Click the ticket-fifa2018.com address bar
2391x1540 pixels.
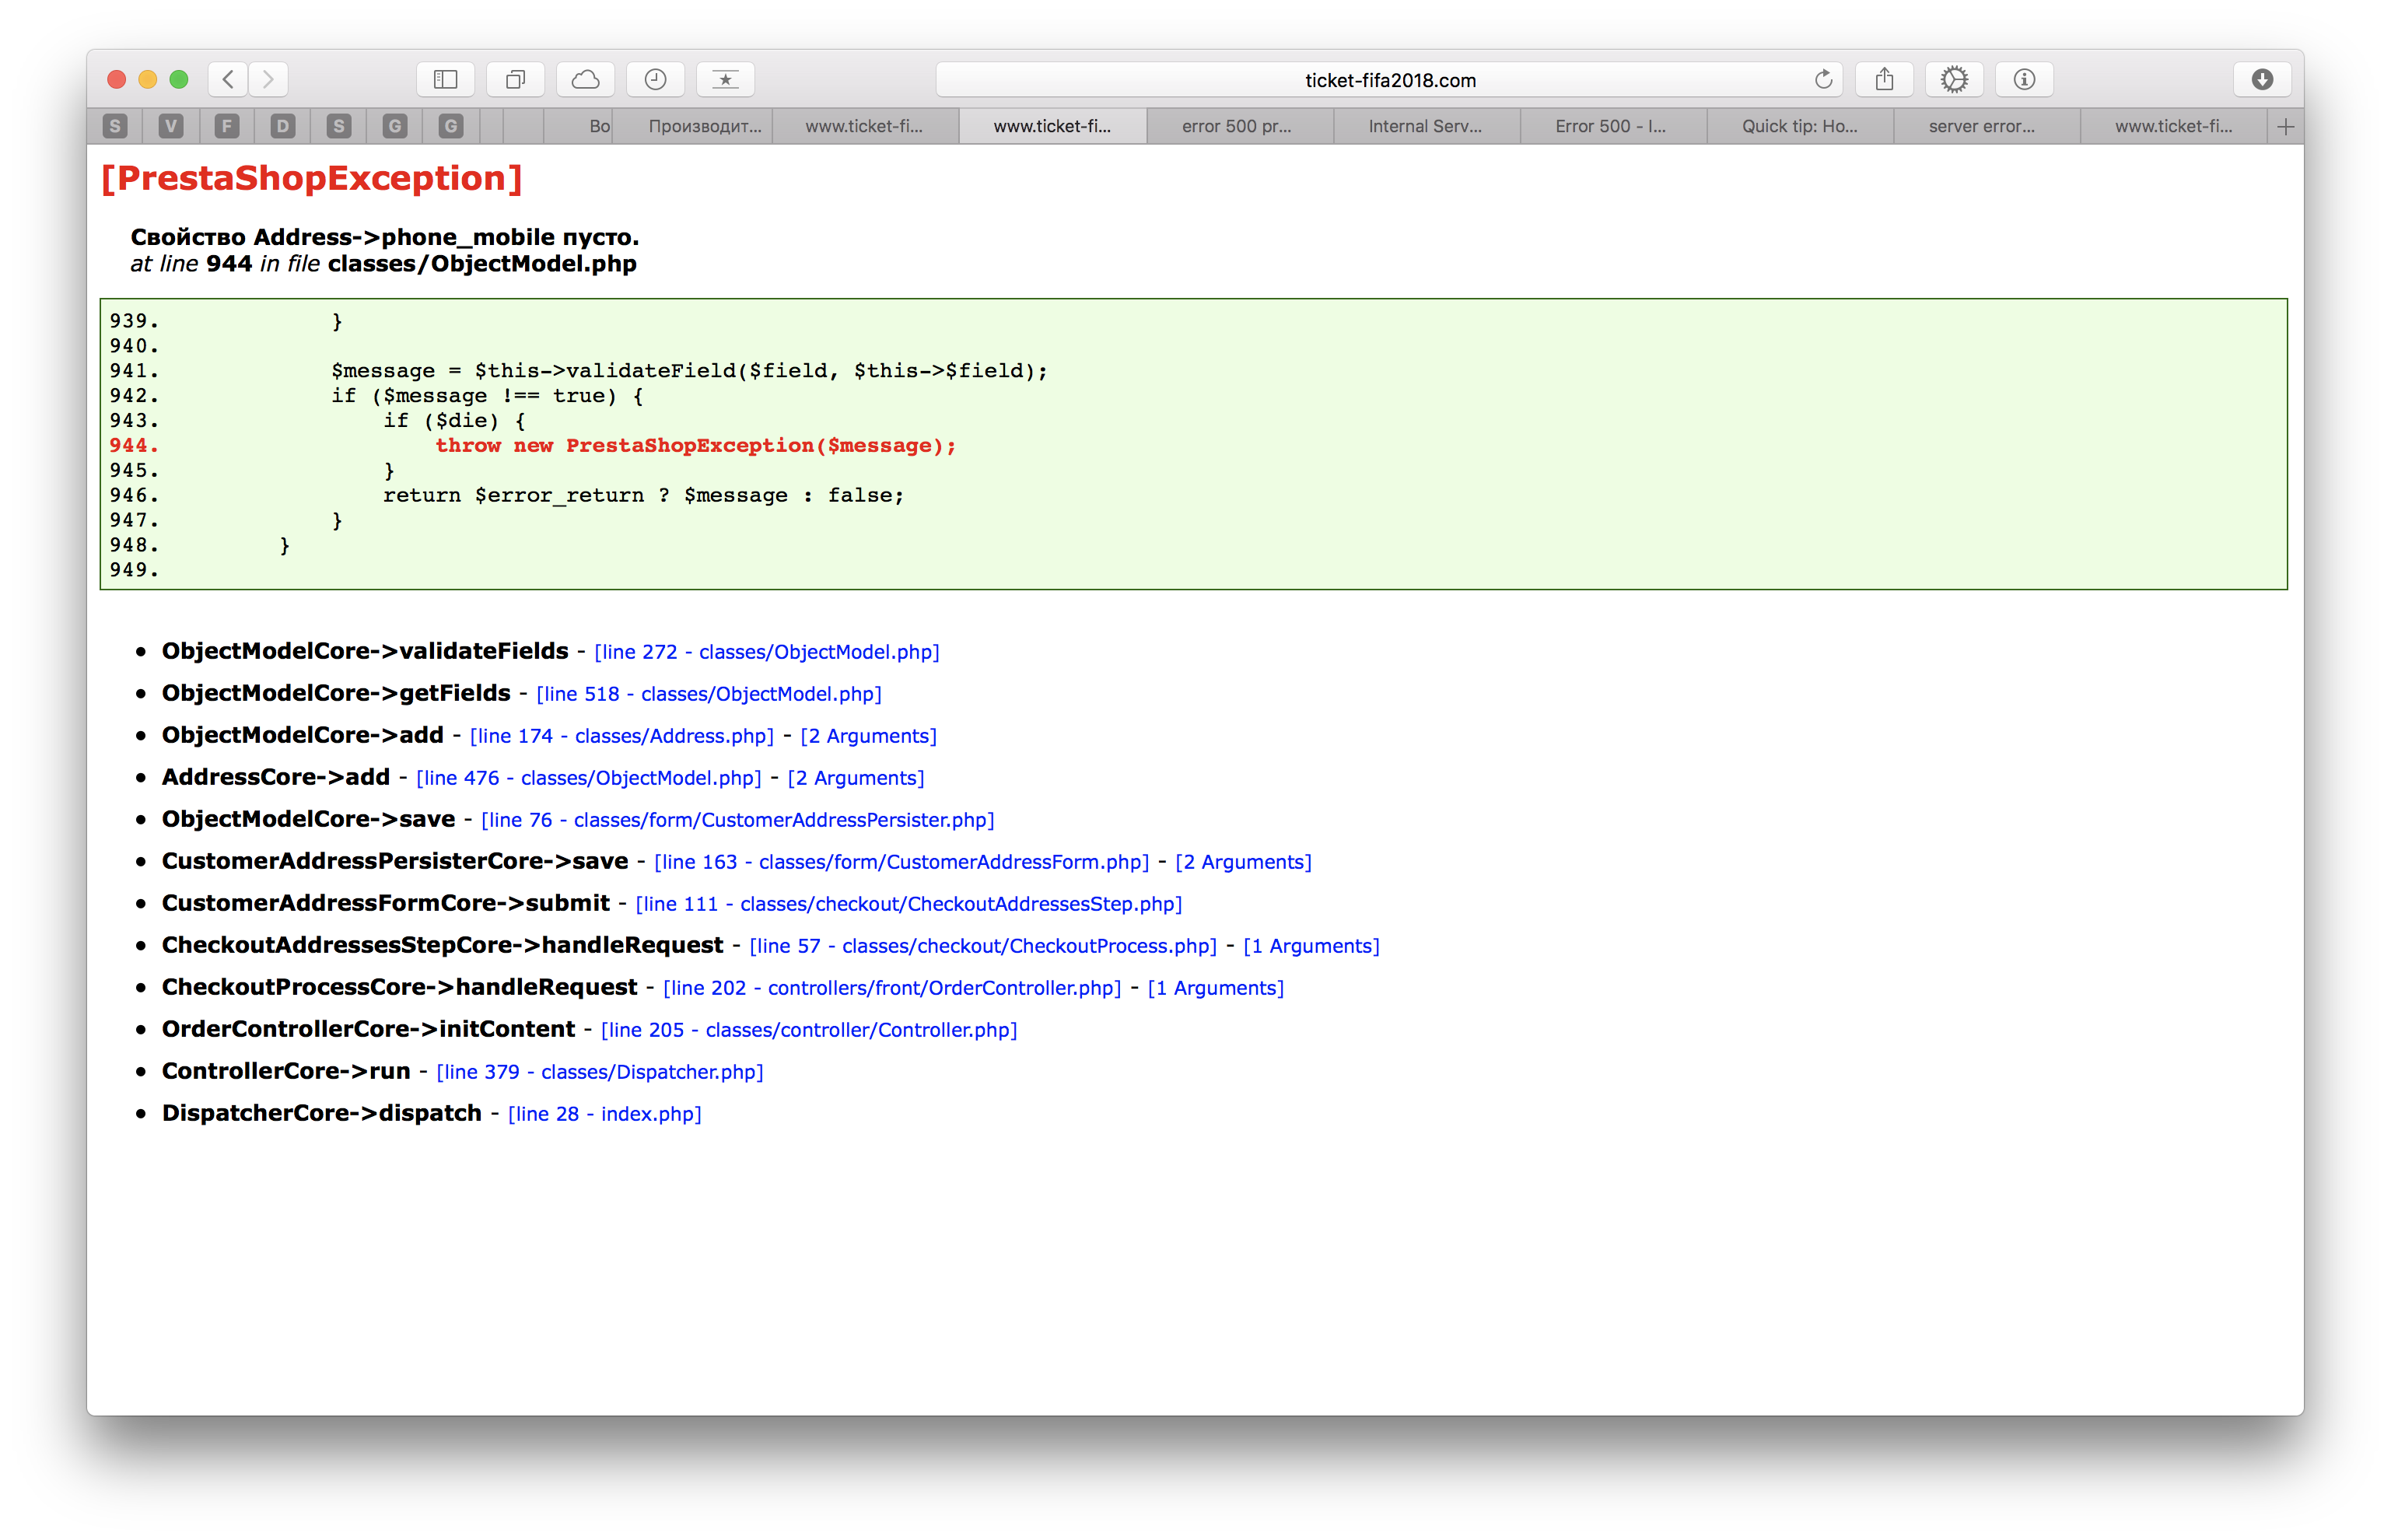point(1390,80)
